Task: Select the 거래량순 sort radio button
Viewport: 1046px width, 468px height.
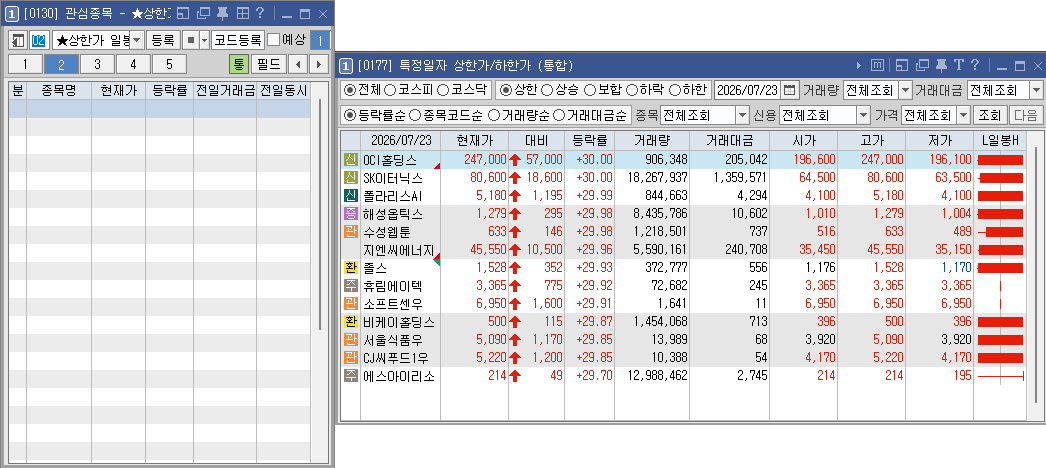Action: coord(494,115)
